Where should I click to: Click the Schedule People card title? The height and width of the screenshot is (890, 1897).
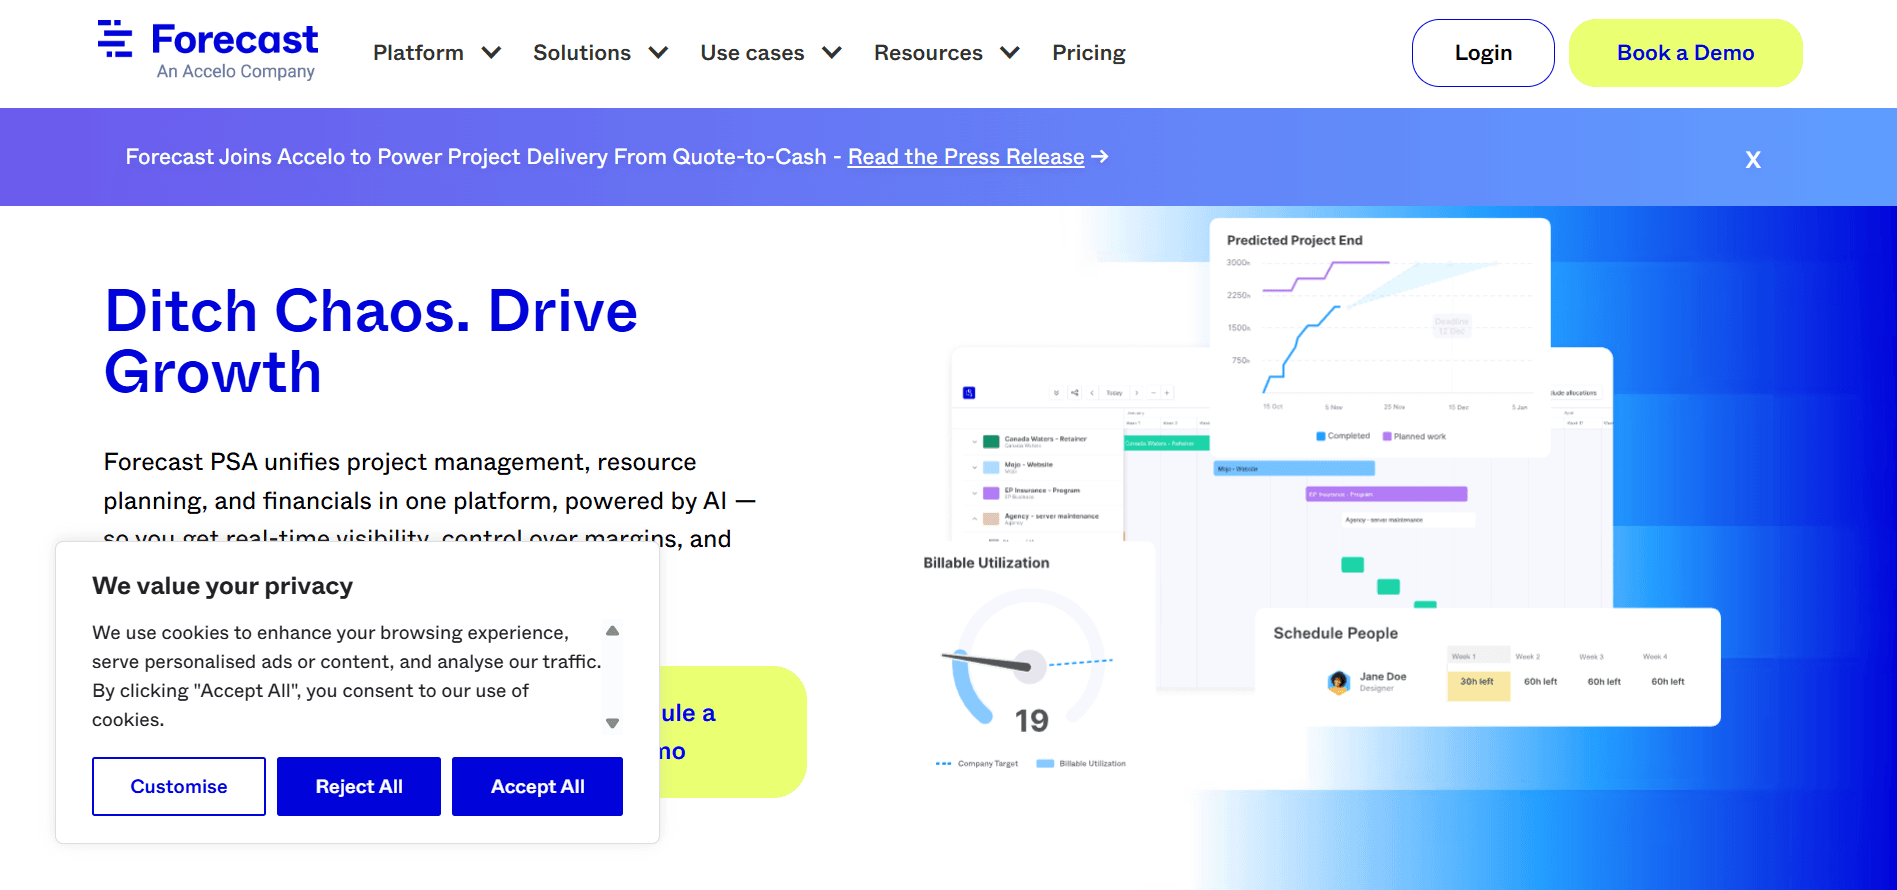click(1336, 633)
